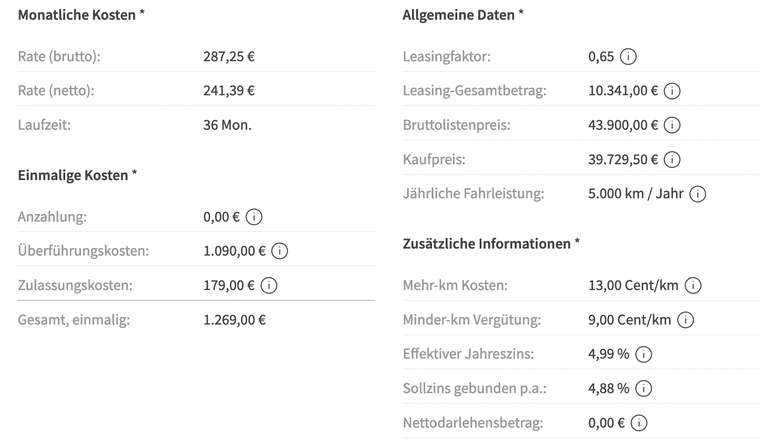This screenshot has height=445, width=770.
Task: Show Nettodarlehensbetrag info icon details
Action: pyautogui.click(x=639, y=423)
